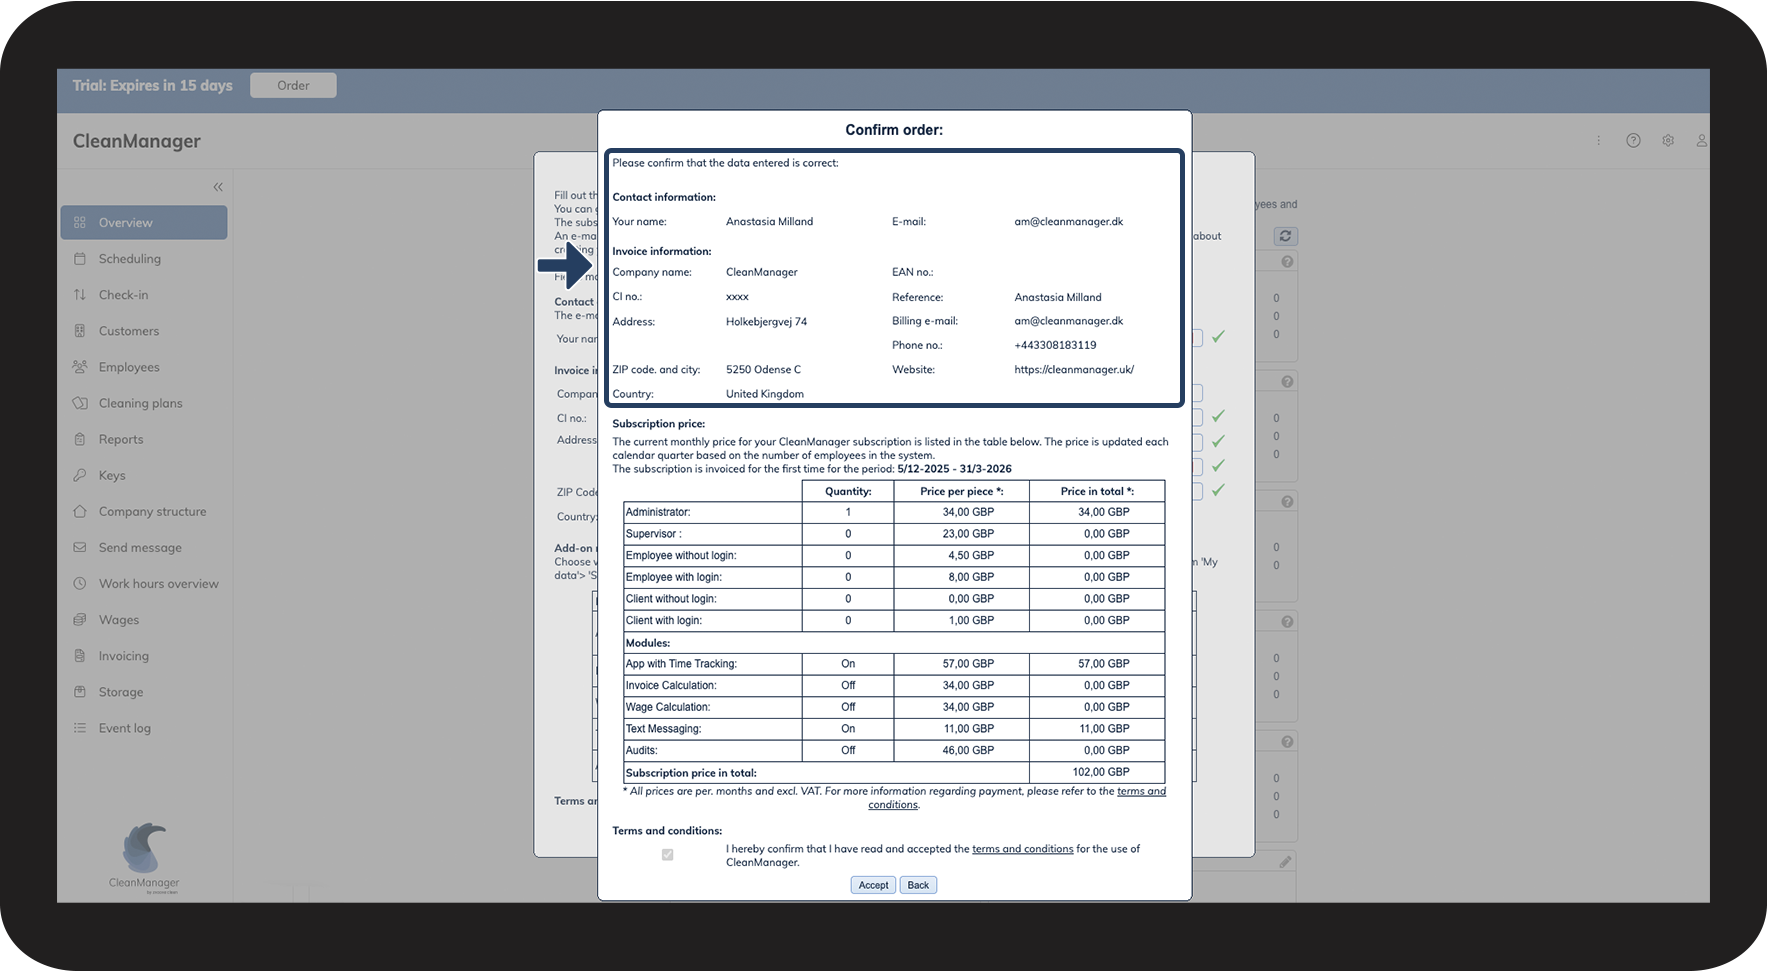Image resolution: width=1767 pixels, height=971 pixels.
Task: Click the CleanManager logo at sidebar bottom
Action: 145,857
